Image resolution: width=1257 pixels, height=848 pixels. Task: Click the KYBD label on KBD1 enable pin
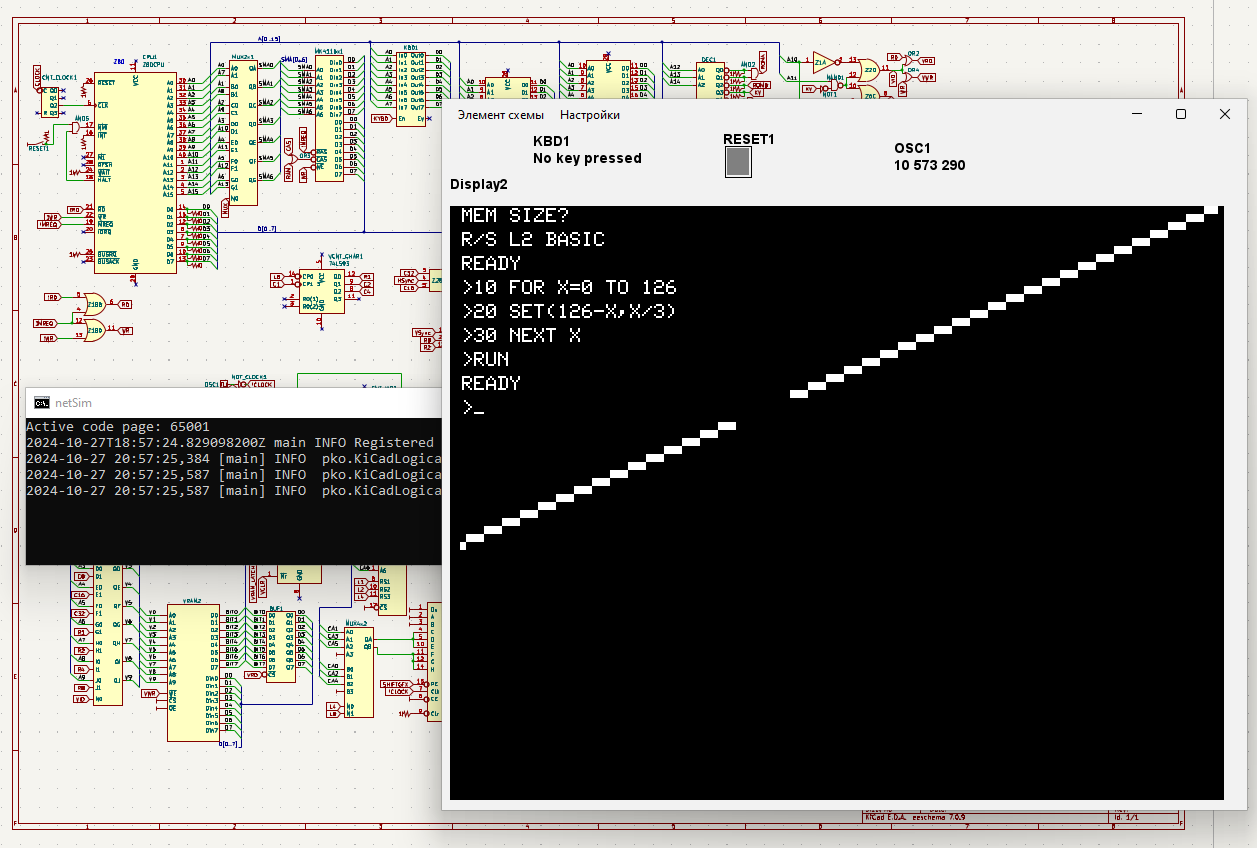pyautogui.click(x=380, y=118)
